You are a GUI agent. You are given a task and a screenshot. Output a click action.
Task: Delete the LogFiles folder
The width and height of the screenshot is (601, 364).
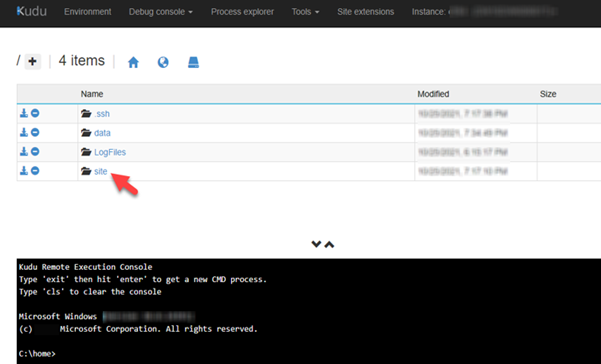click(x=35, y=151)
